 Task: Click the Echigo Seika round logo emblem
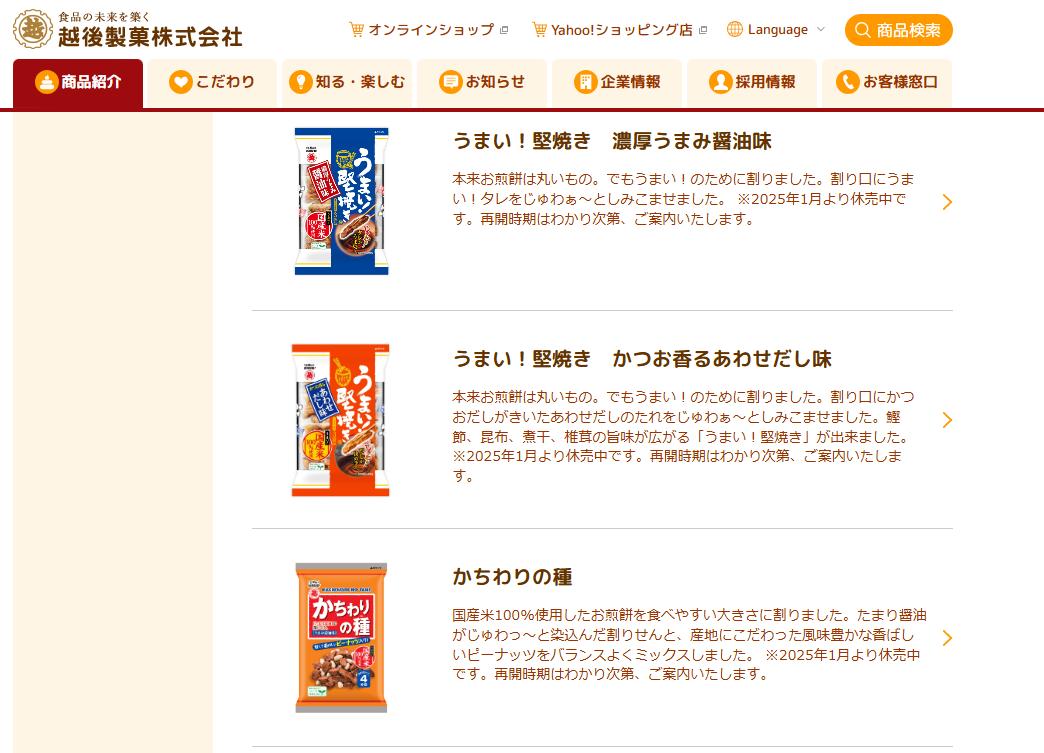pyautogui.click(x=33, y=29)
